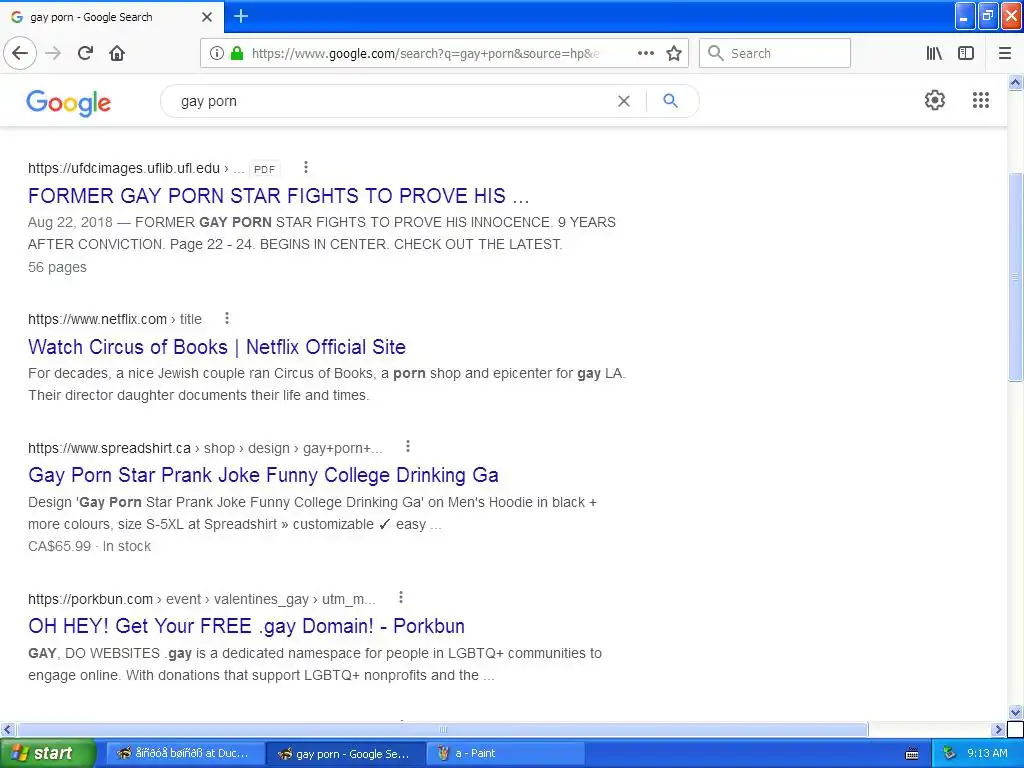The width and height of the screenshot is (1024, 768).
Task: Open the Get Your FREE .gay Domain Porkbun link
Action: tap(246, 626)
